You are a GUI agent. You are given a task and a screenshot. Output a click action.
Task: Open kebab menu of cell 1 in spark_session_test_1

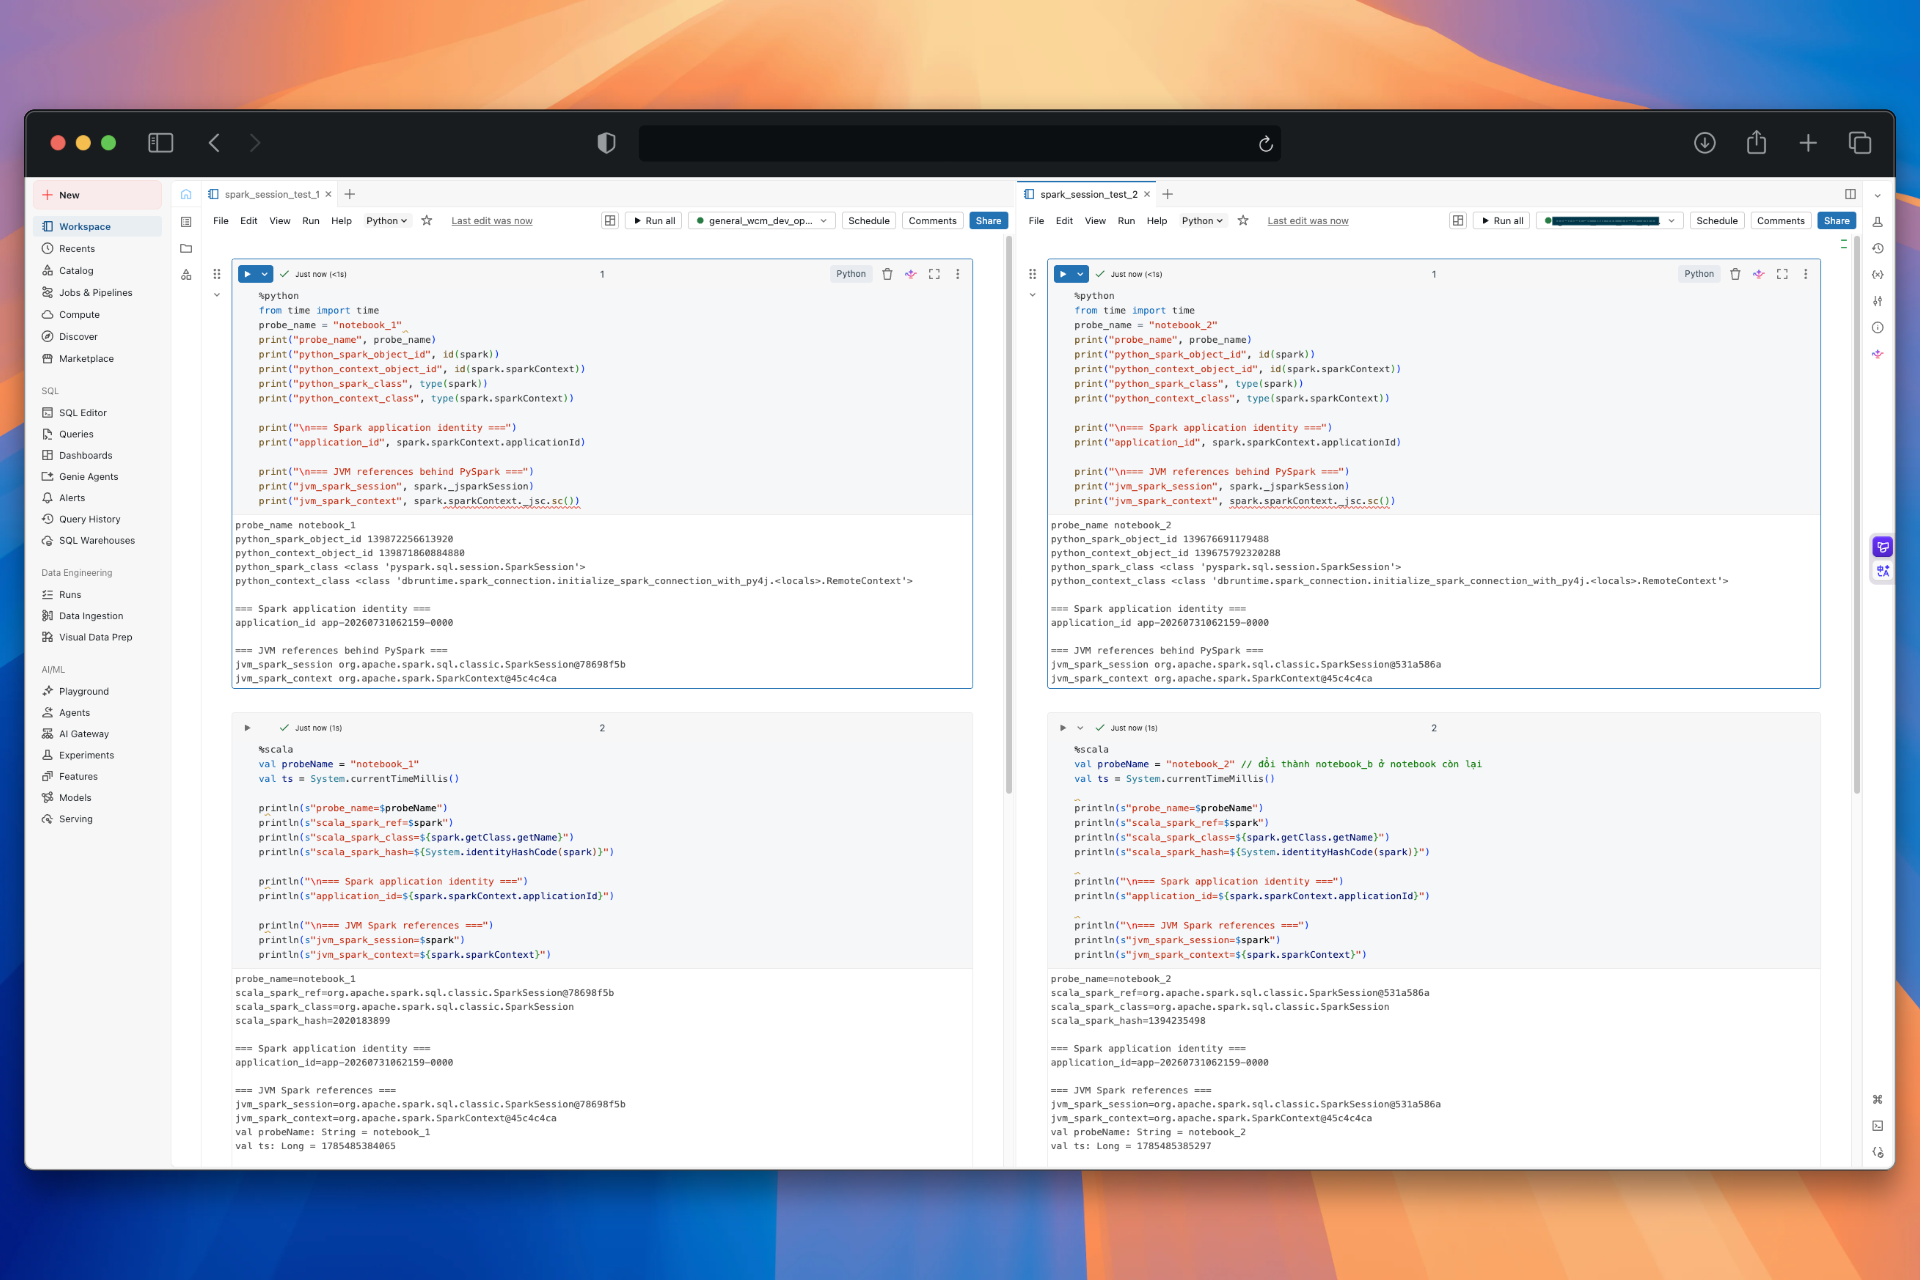[x=957, y=274]
